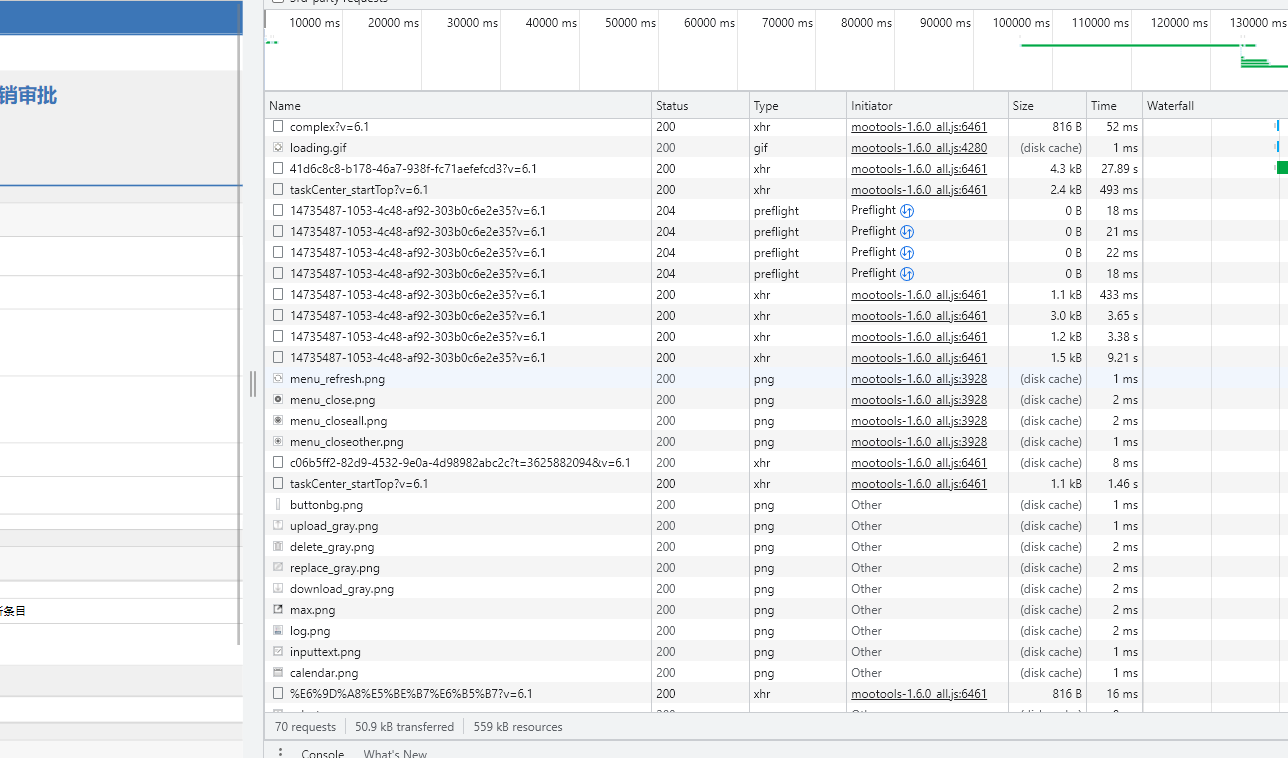Open the drawer's three-dot menu
Screen dimensions: 1288x758
pos(280,753)
